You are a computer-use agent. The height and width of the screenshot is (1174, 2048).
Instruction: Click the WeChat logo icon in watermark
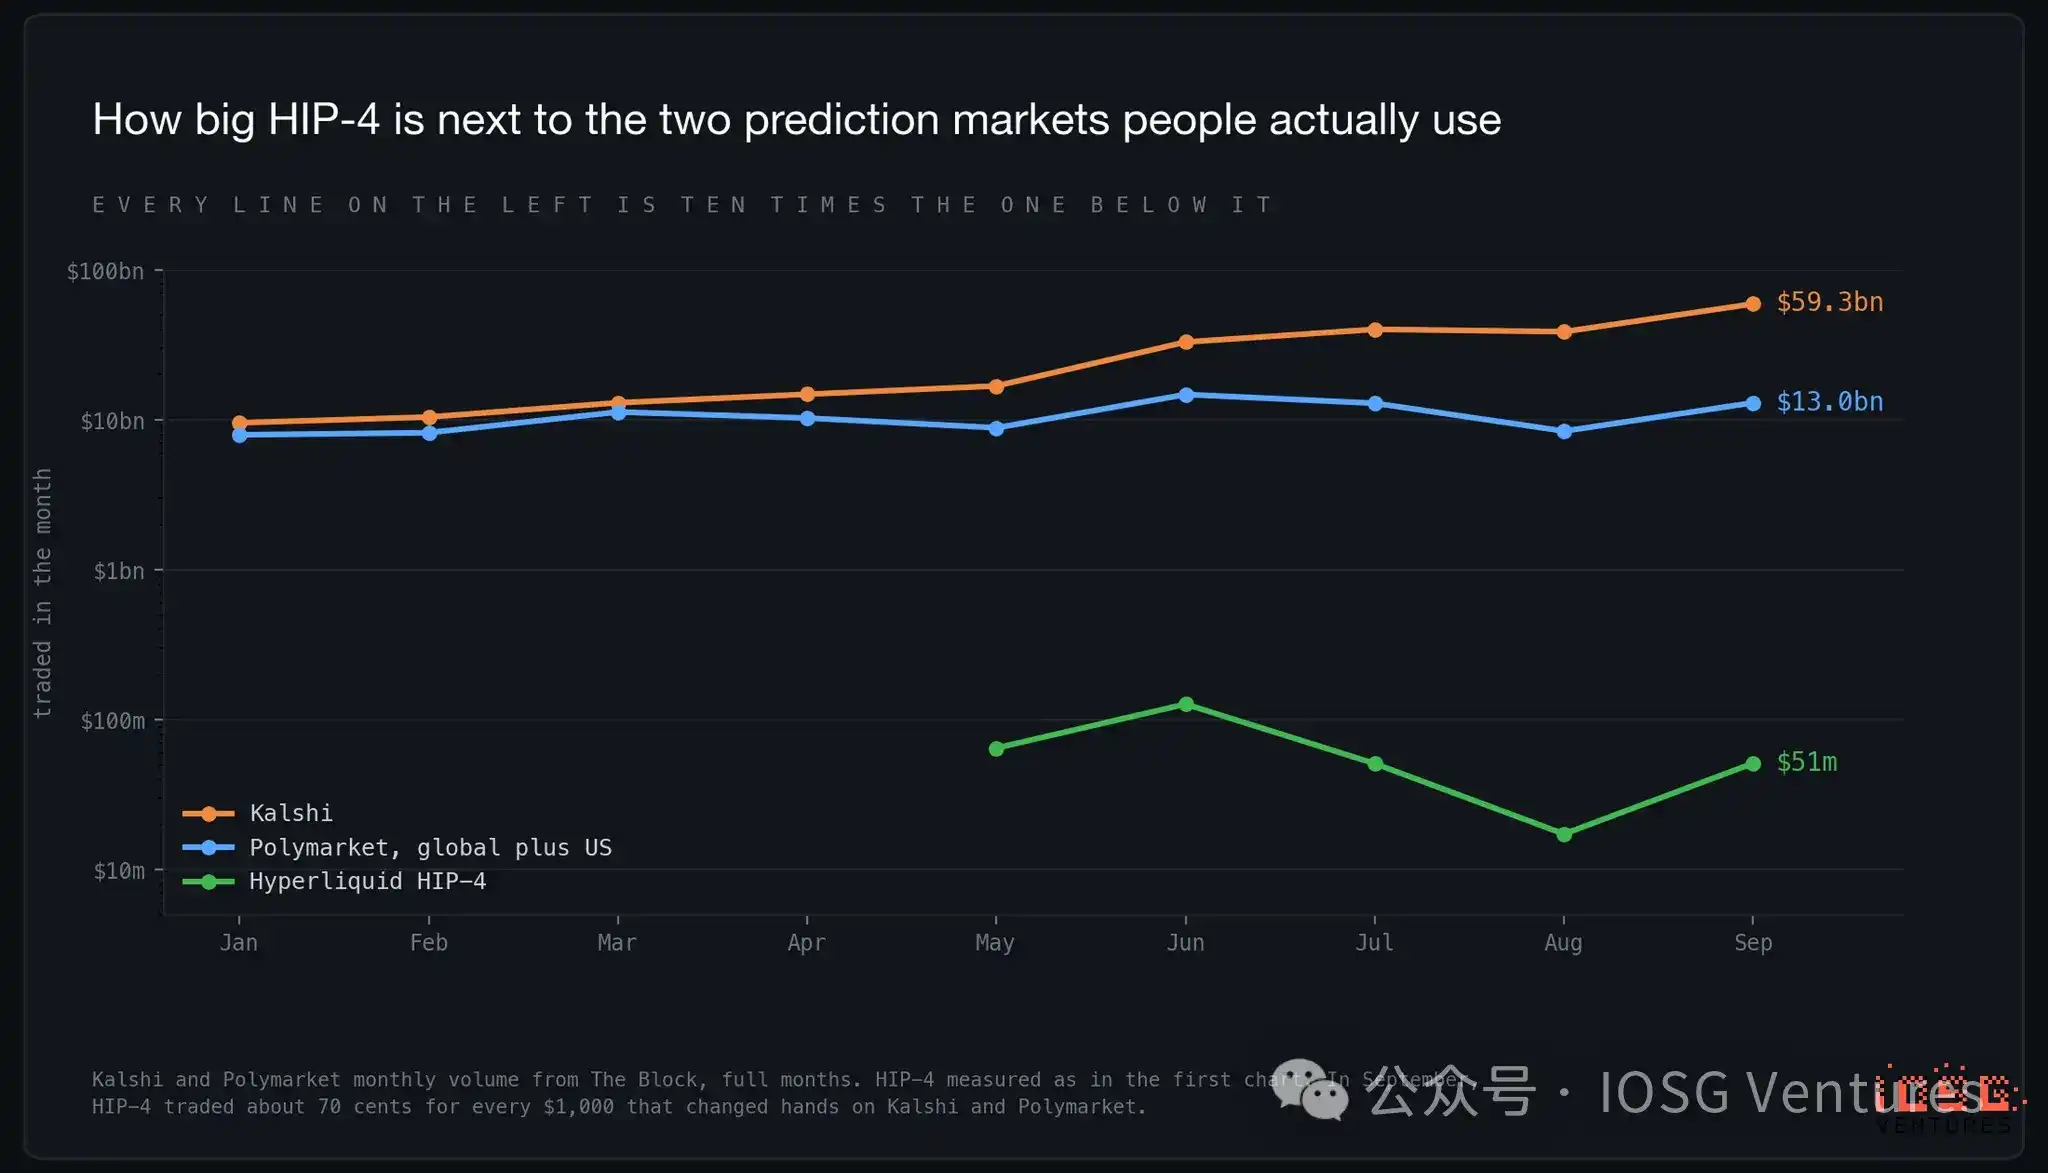pyautogui.click(x=1310, y=1089)
